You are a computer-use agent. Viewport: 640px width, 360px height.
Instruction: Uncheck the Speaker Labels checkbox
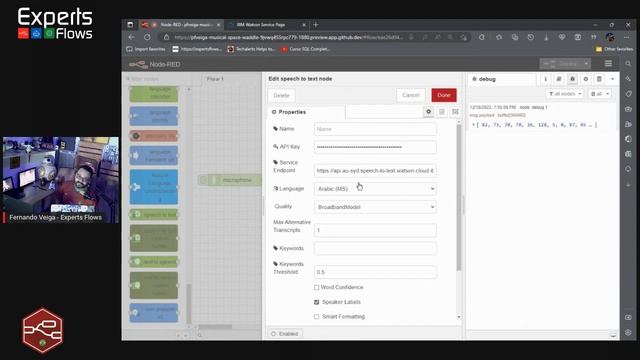(x=316, y=302)
